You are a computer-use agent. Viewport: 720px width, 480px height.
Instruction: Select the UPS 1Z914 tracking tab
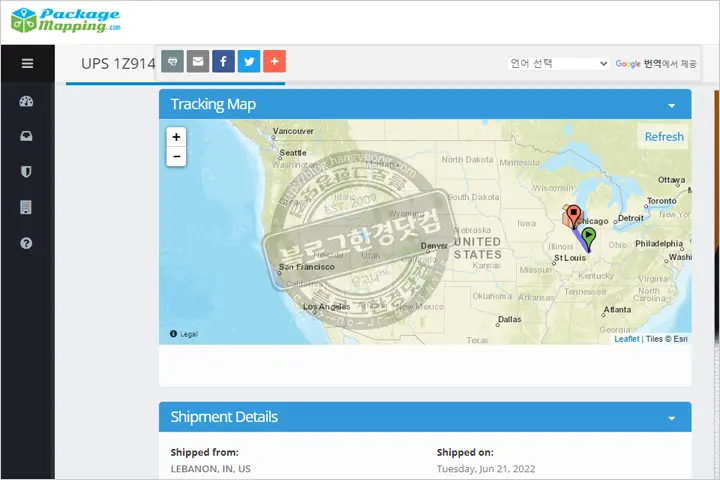(118, 63)
